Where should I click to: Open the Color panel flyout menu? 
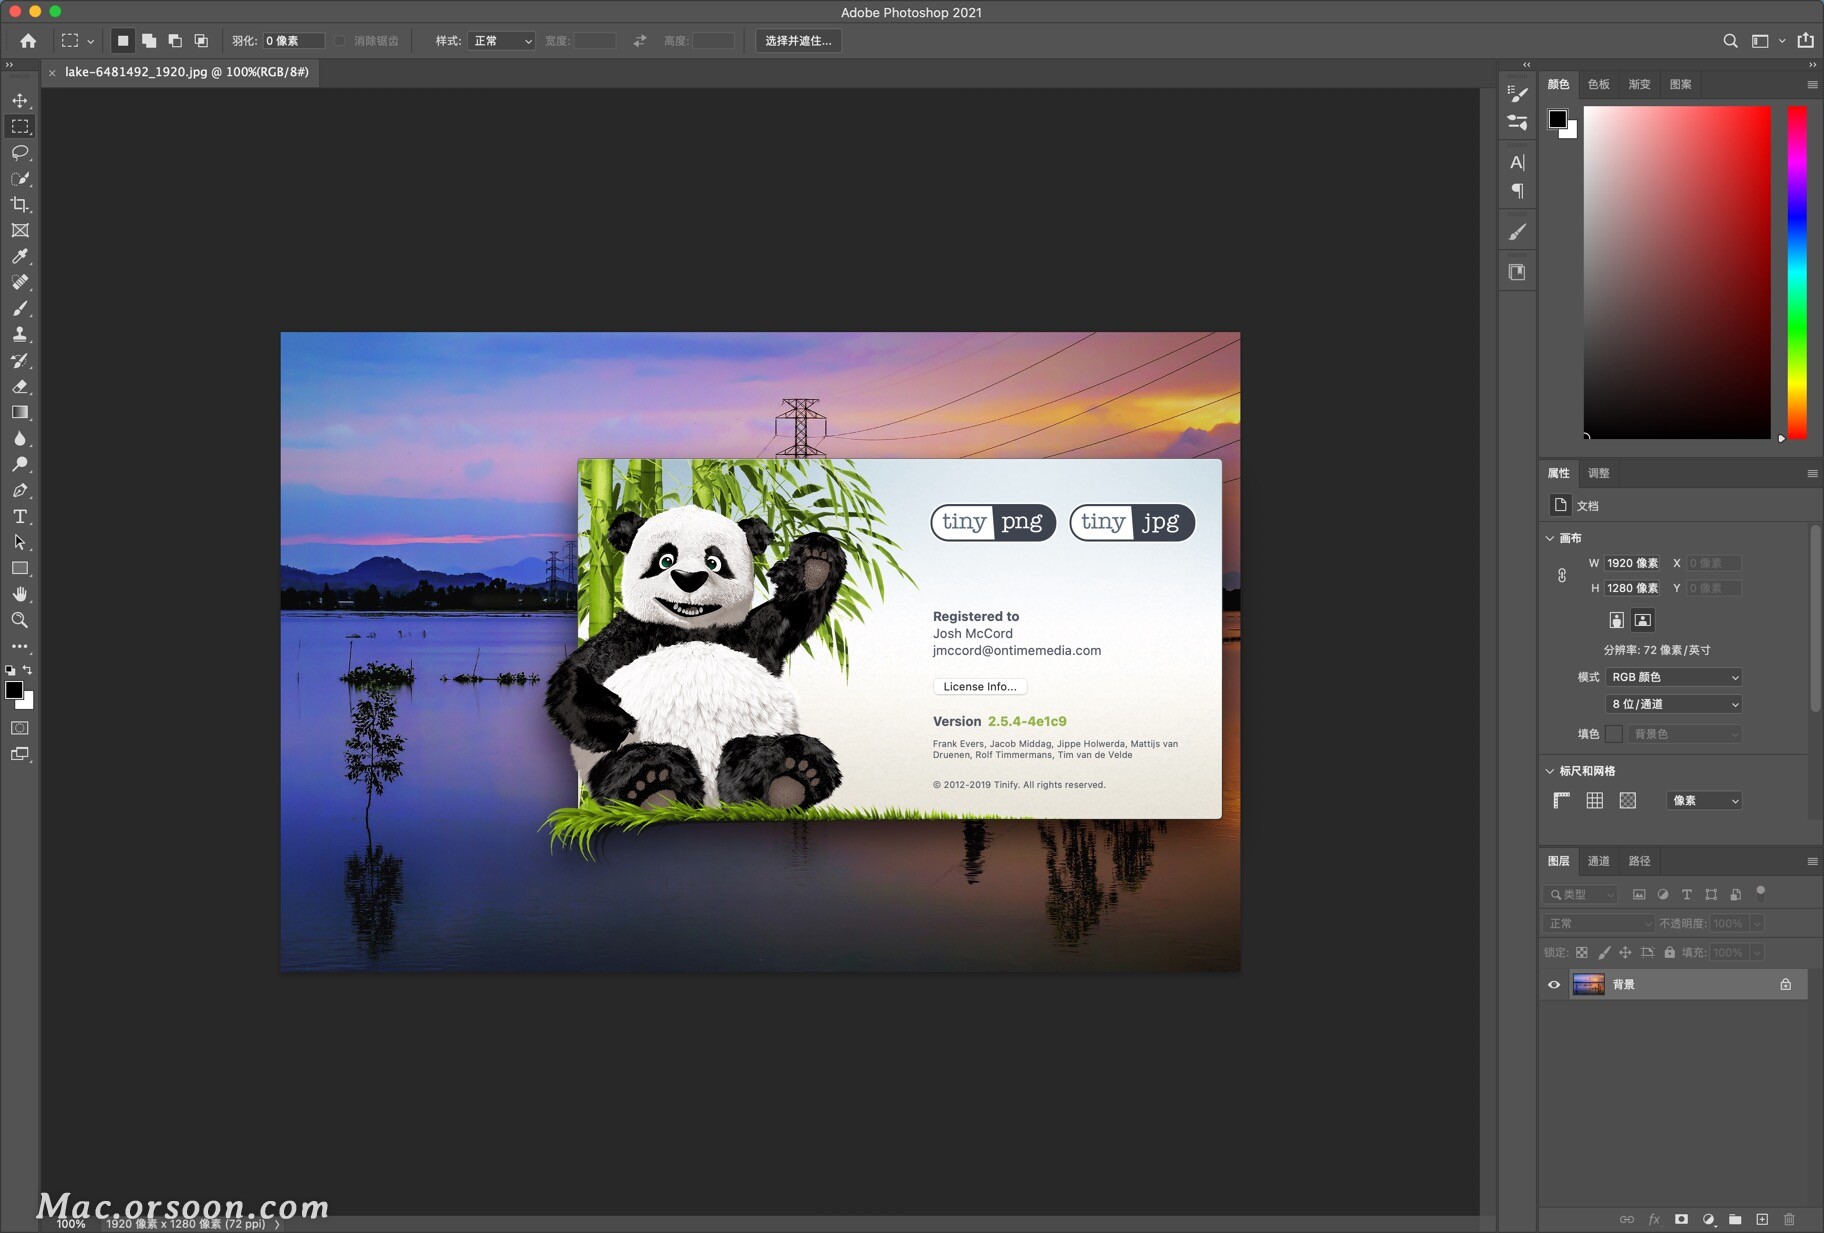1812,85
